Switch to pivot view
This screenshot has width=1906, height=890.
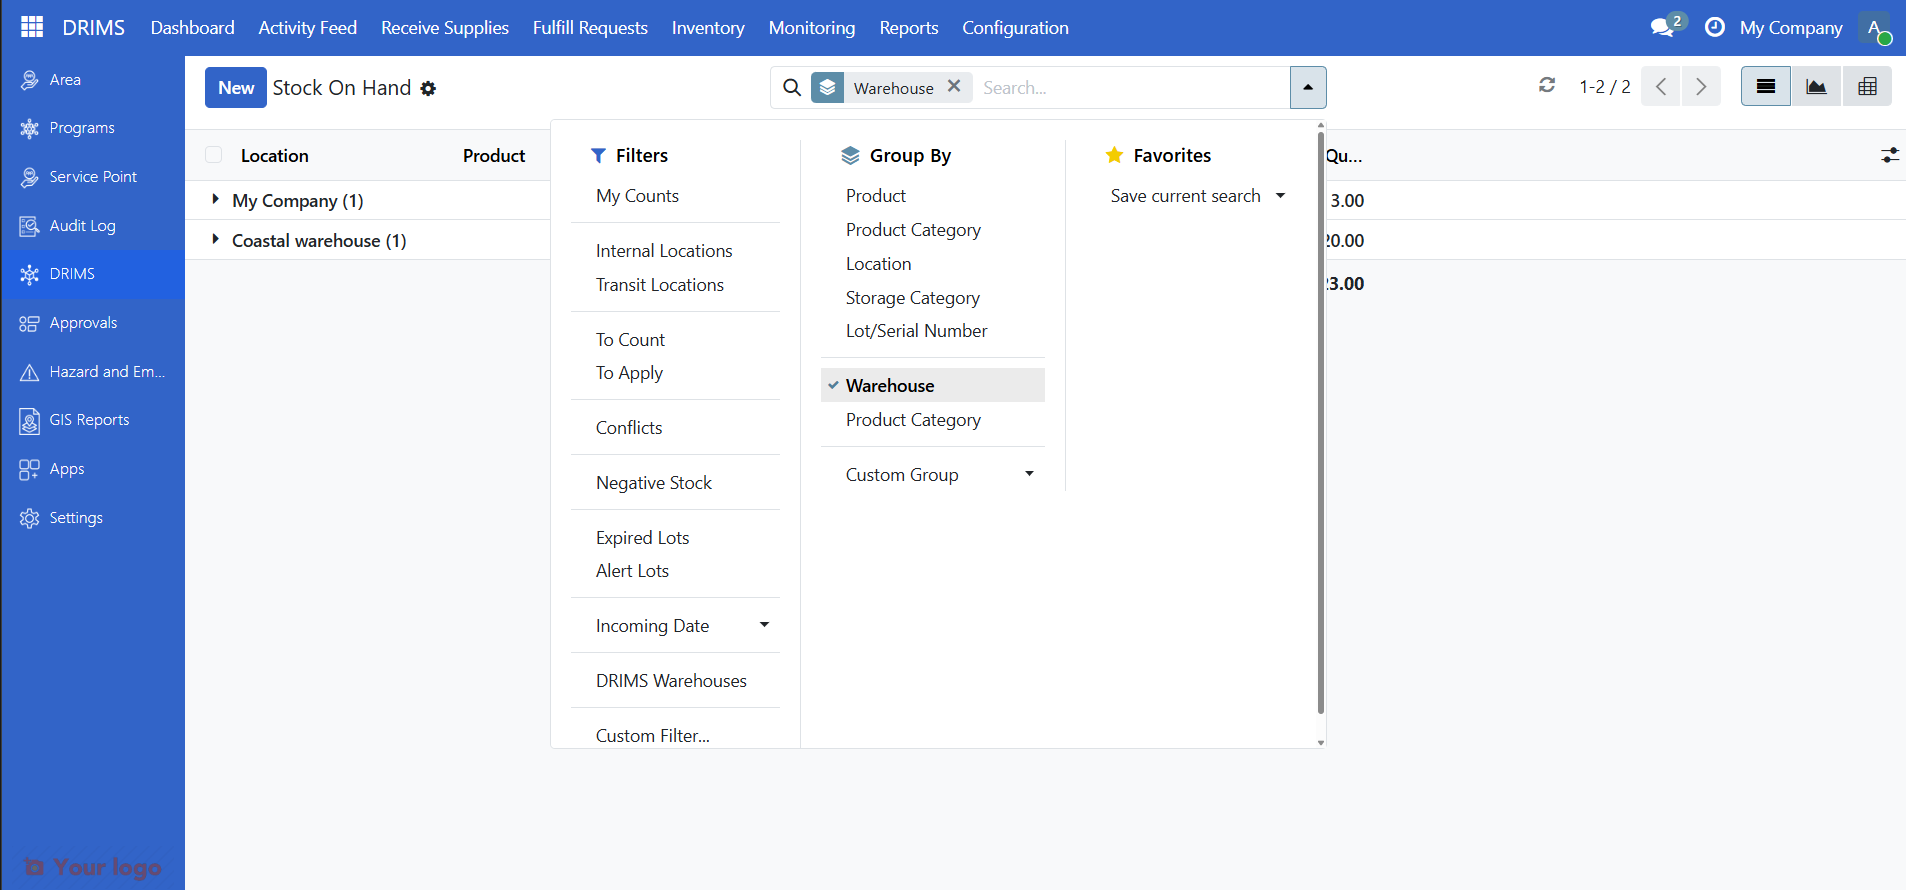pyautogui.click(x=1867, y=87)
